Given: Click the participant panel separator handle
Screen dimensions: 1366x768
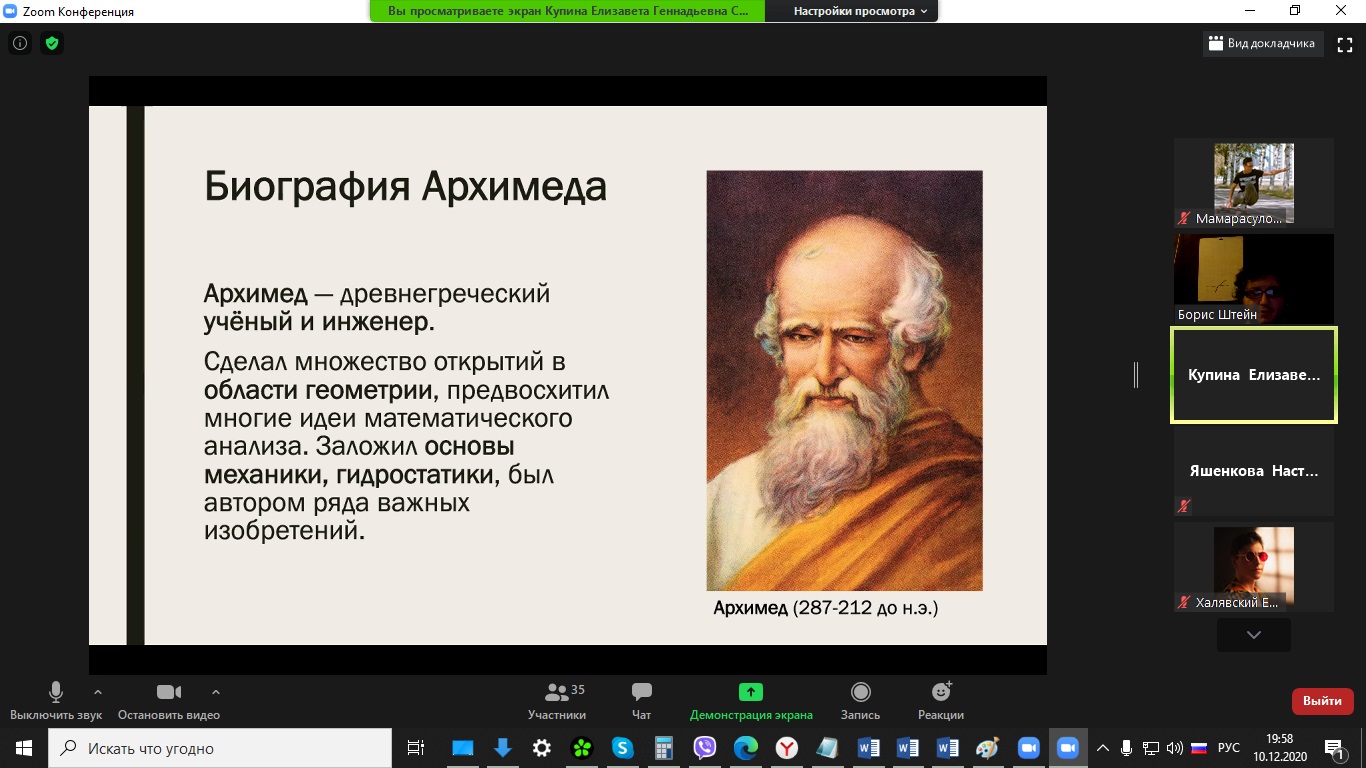Looking at the screenshot, I should [1136, 375].
